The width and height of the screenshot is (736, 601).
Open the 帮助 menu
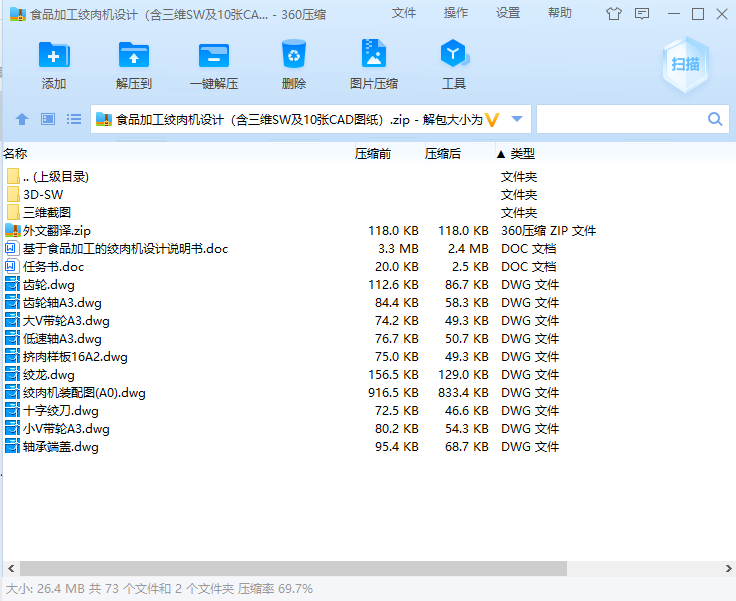coord(560,13)
